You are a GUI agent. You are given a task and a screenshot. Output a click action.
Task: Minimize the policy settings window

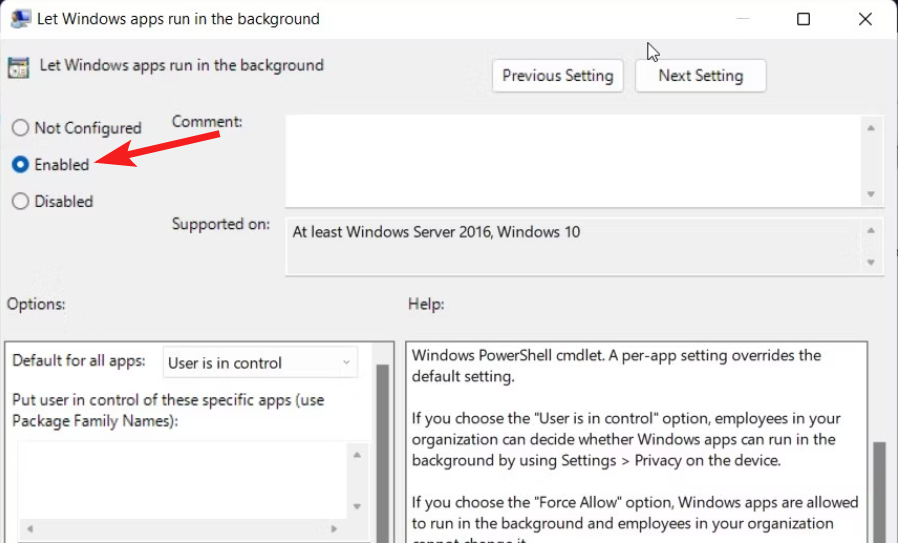pyautogui.click(x=742, y=19)
